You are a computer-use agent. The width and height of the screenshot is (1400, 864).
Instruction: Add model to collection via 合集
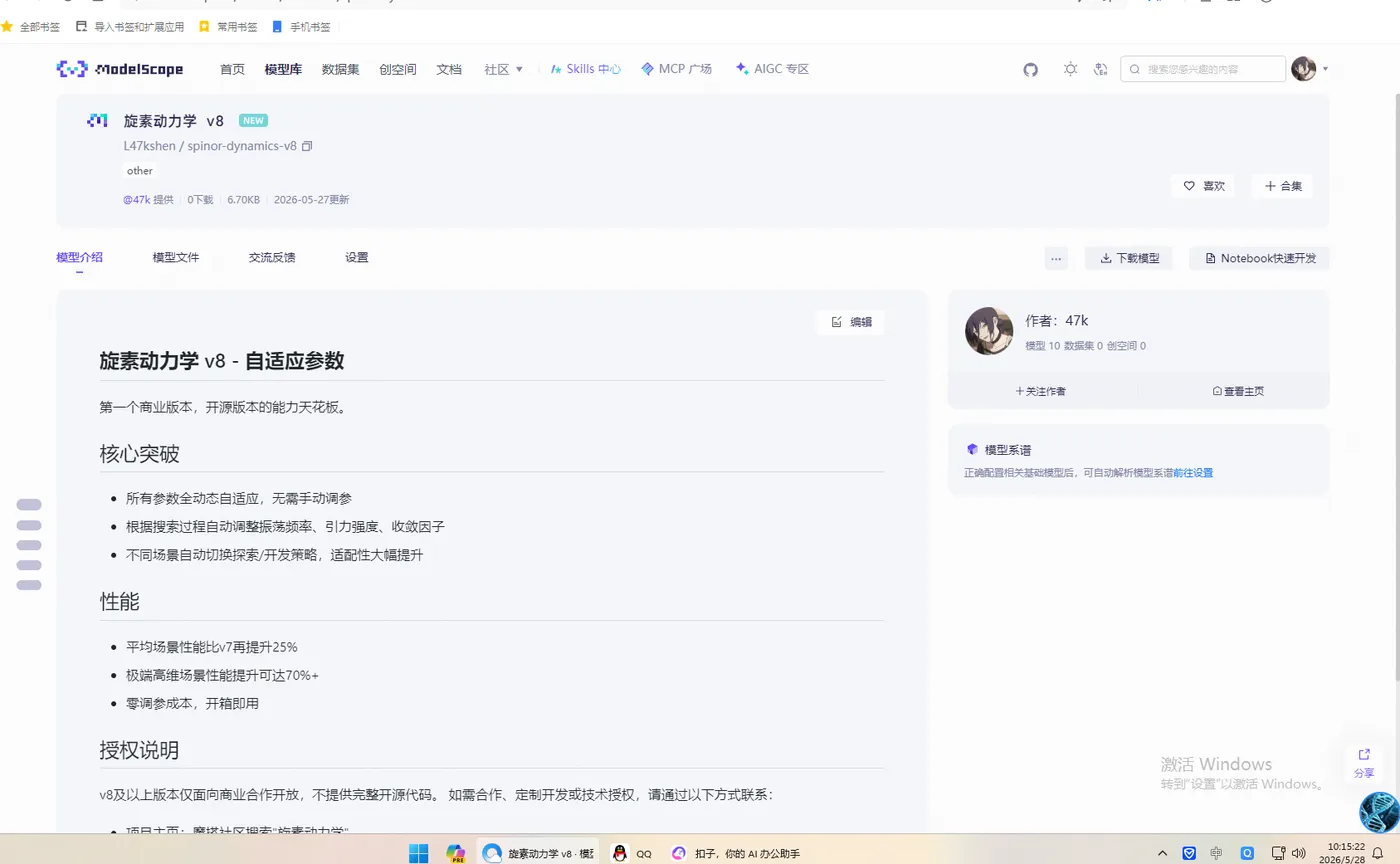click(1283, 186)
